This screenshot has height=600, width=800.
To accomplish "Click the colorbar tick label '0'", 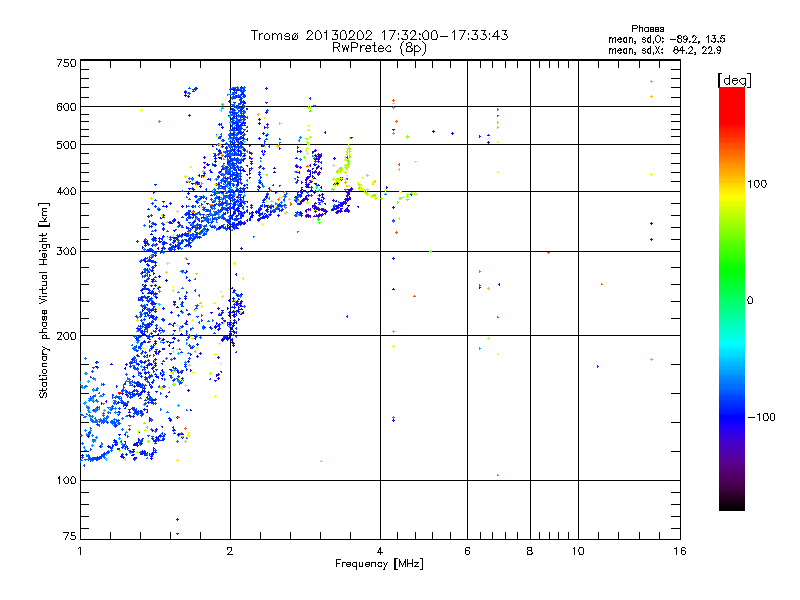I will click(x=749, y=301).
